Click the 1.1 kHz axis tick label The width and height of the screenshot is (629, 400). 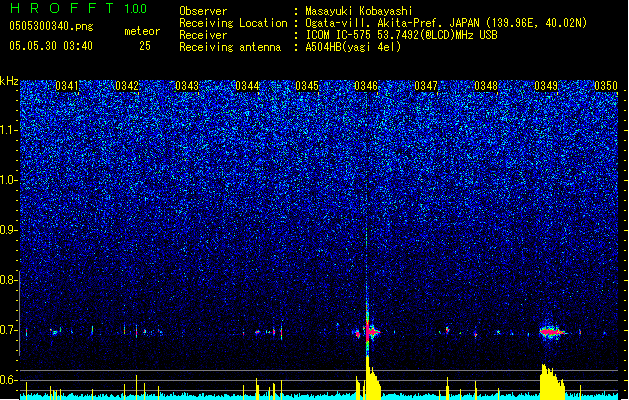coord(8,130)
